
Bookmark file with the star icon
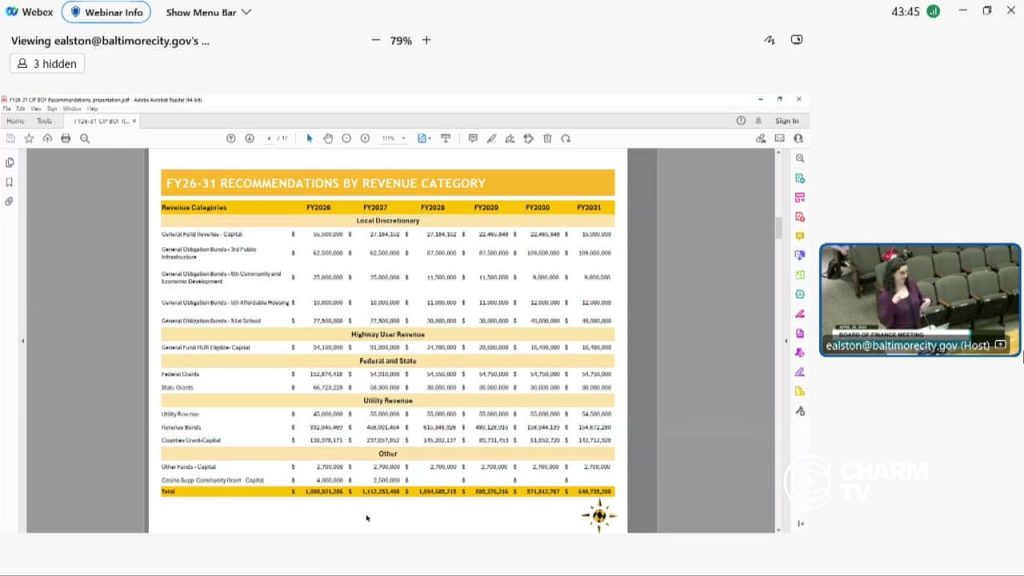29,138
